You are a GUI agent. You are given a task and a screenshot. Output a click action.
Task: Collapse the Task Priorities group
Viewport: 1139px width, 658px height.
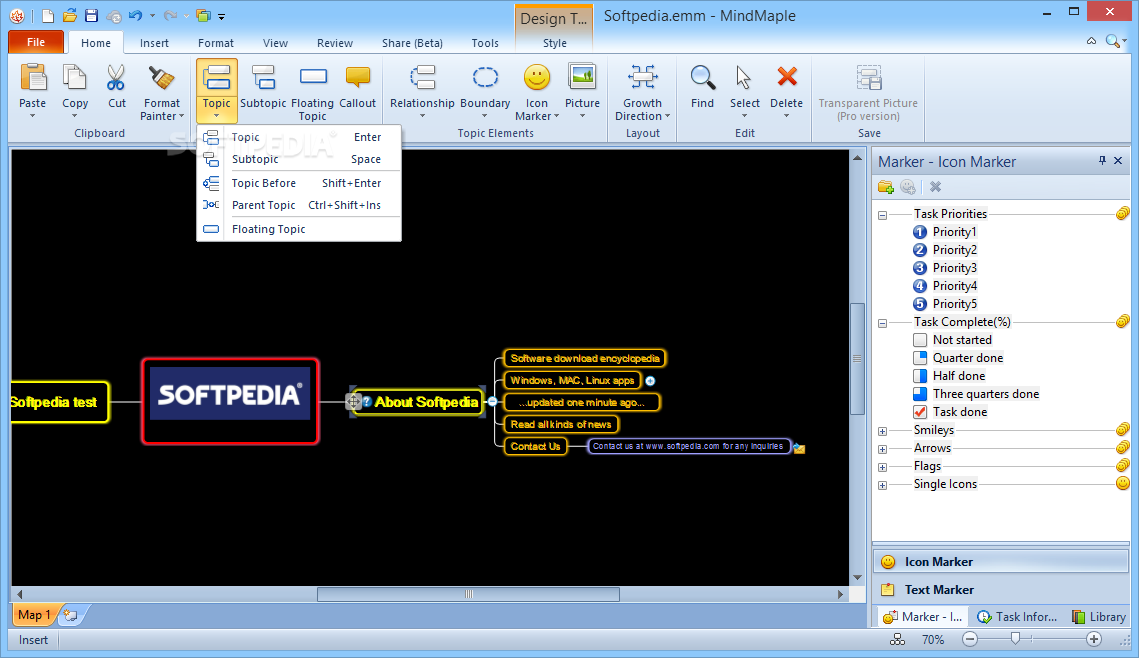(883, 215)
